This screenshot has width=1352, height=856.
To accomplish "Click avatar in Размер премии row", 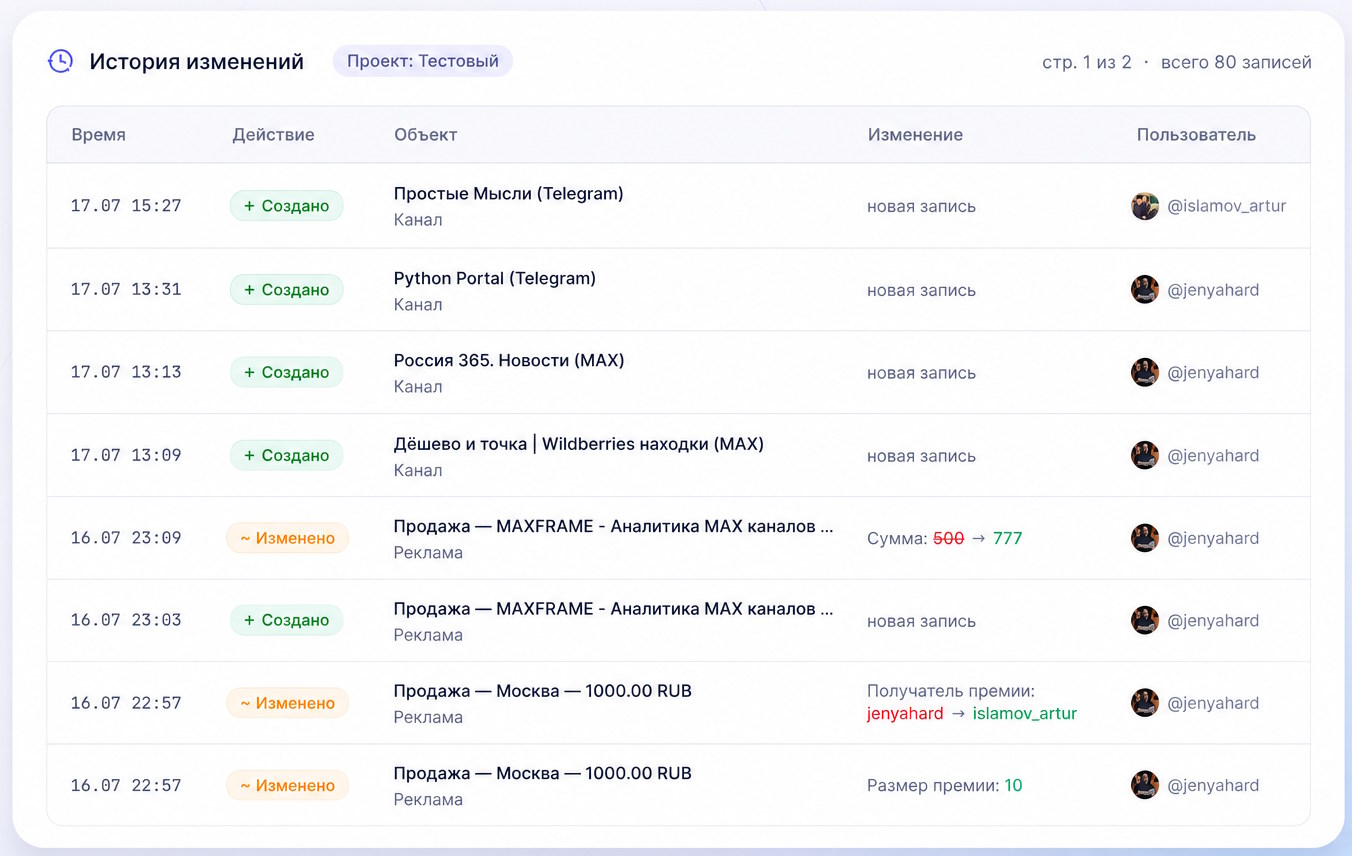I will (x=1145, y=785).
